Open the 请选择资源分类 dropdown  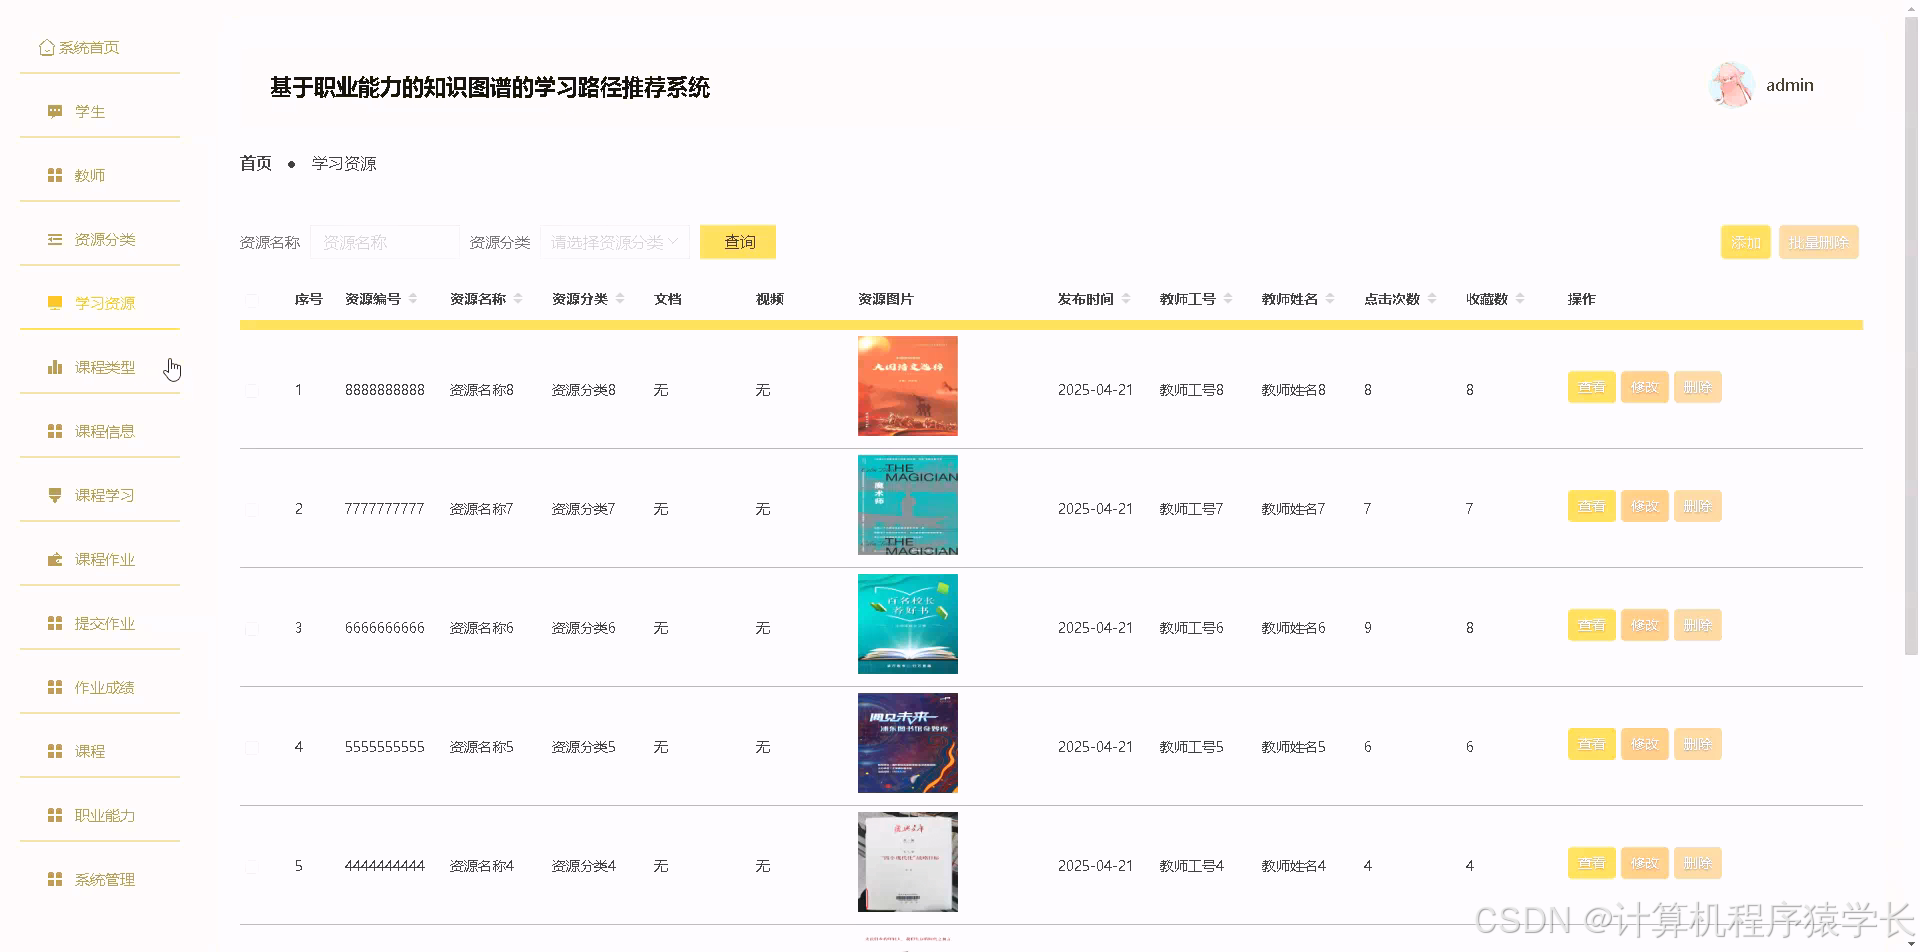coord(614,242)
